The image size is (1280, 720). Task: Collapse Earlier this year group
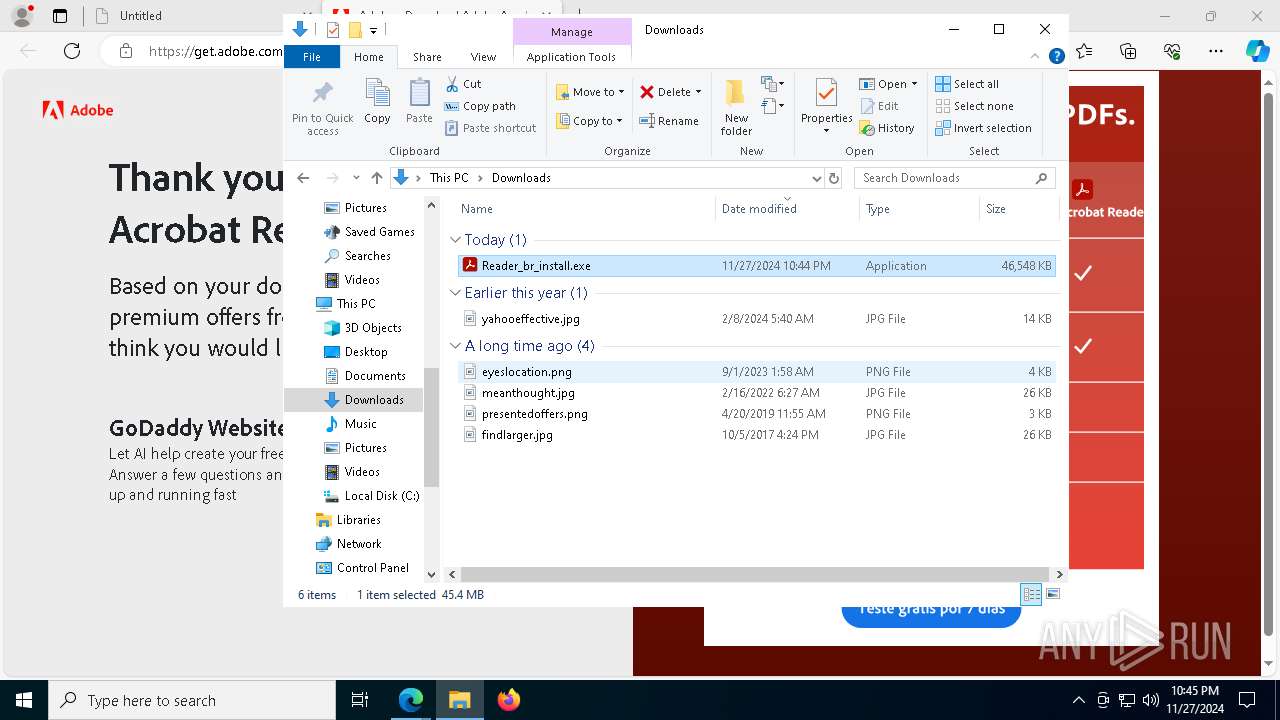tap(456, 293)
